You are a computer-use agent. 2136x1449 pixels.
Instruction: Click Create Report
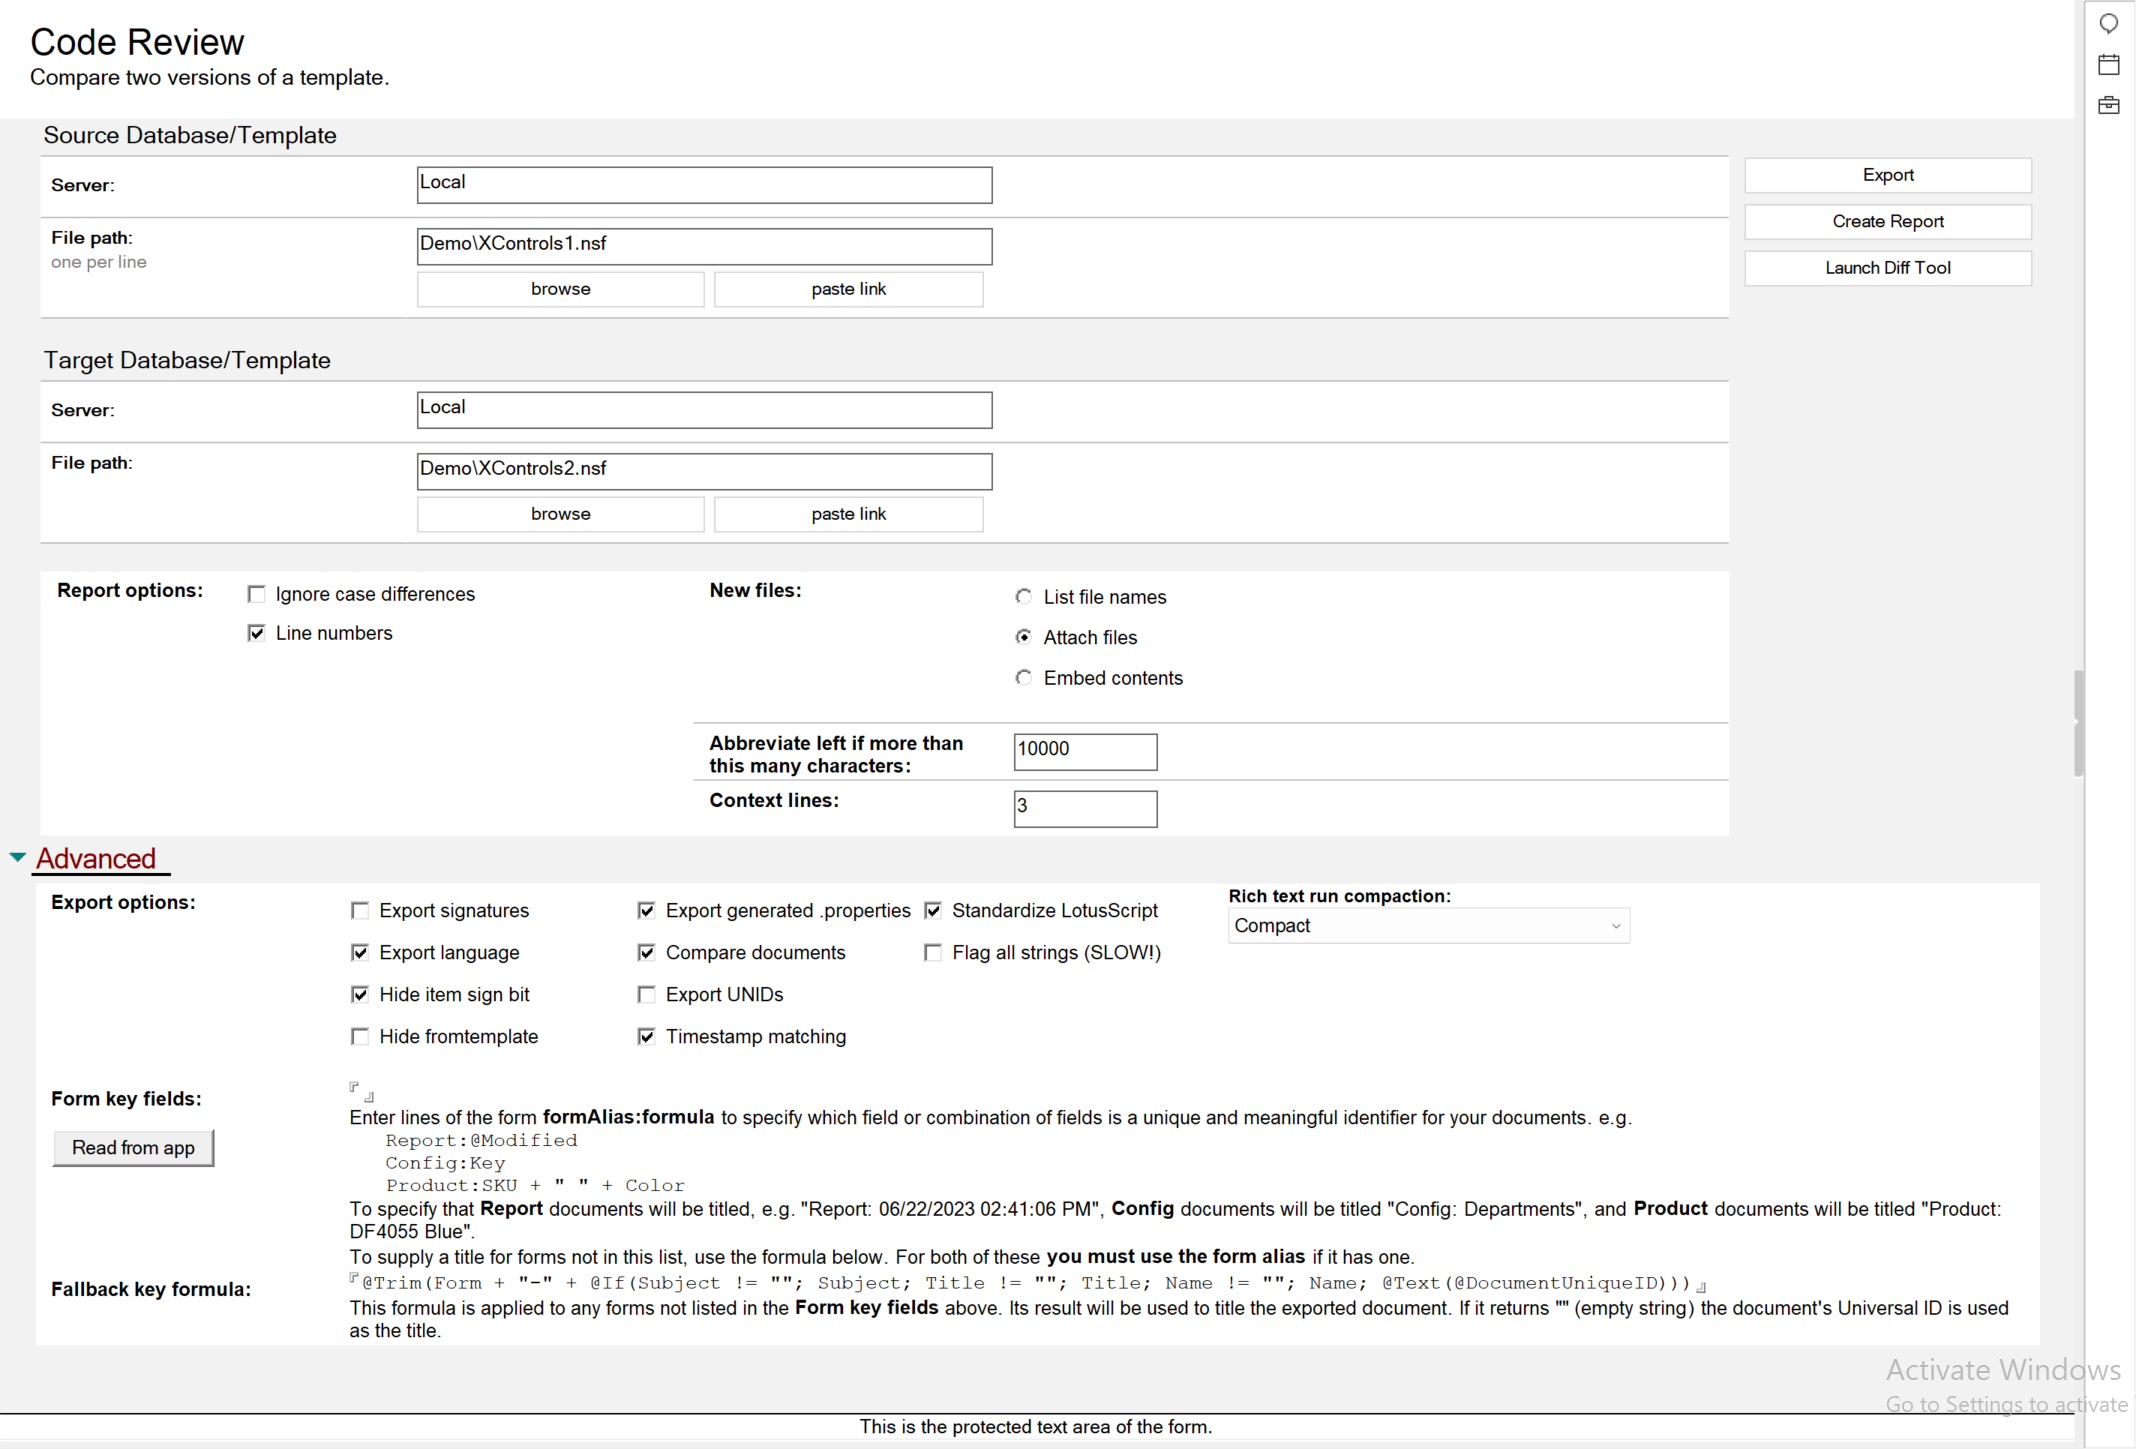(1887, 221)
